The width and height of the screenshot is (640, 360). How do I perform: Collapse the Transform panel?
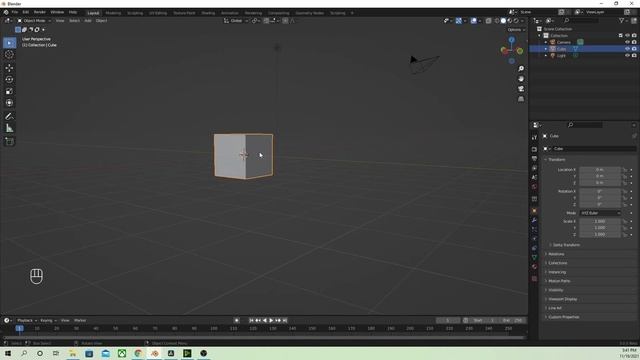(556, 160)
